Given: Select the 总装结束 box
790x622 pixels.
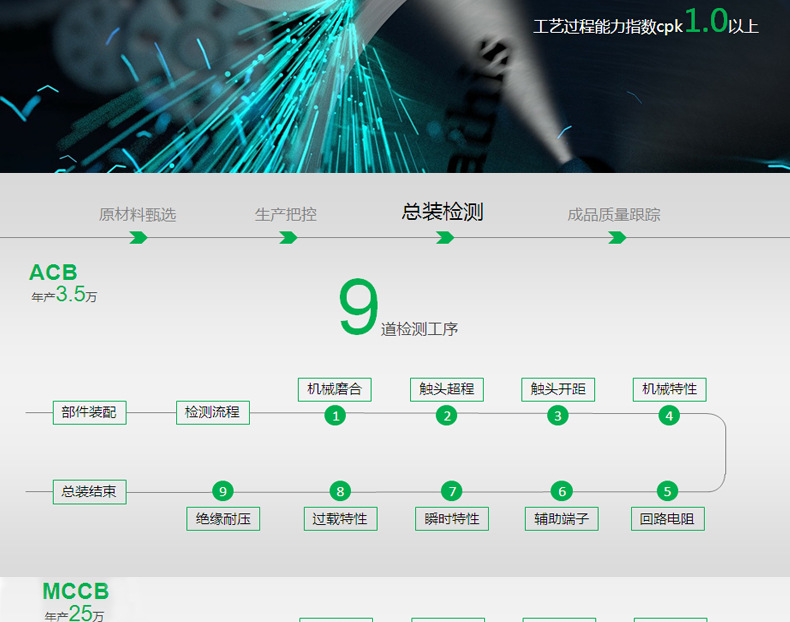Looking at the screenshot, I should (x=90, y=492).
